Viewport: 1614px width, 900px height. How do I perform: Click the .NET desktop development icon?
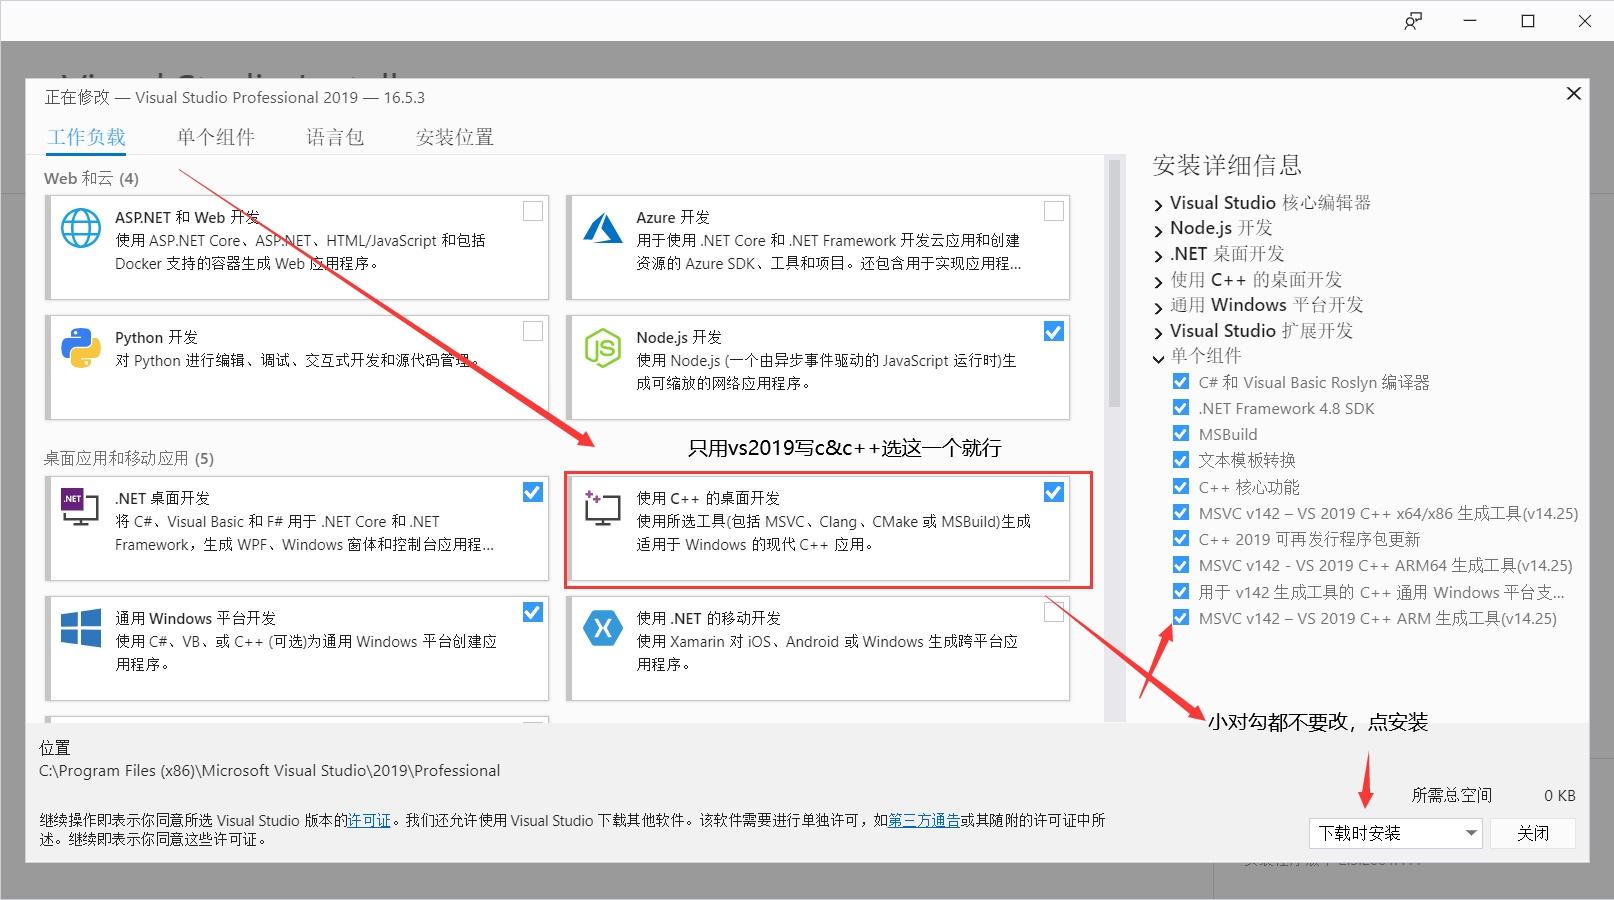[80, 508]
